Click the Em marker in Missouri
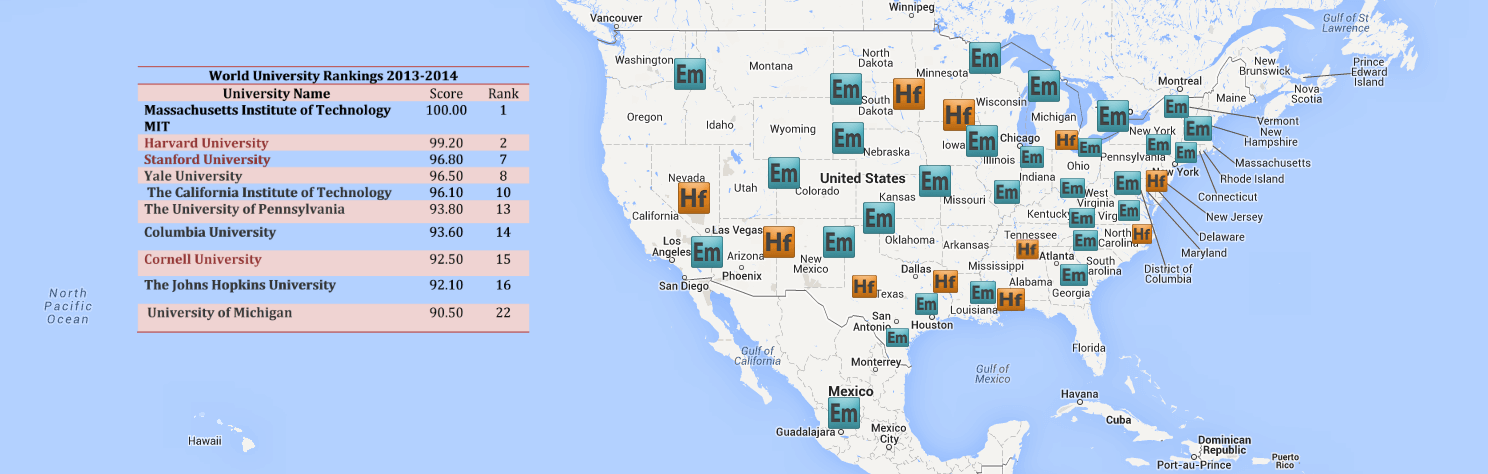This screenshot has width=1488, height=474. 935,181
